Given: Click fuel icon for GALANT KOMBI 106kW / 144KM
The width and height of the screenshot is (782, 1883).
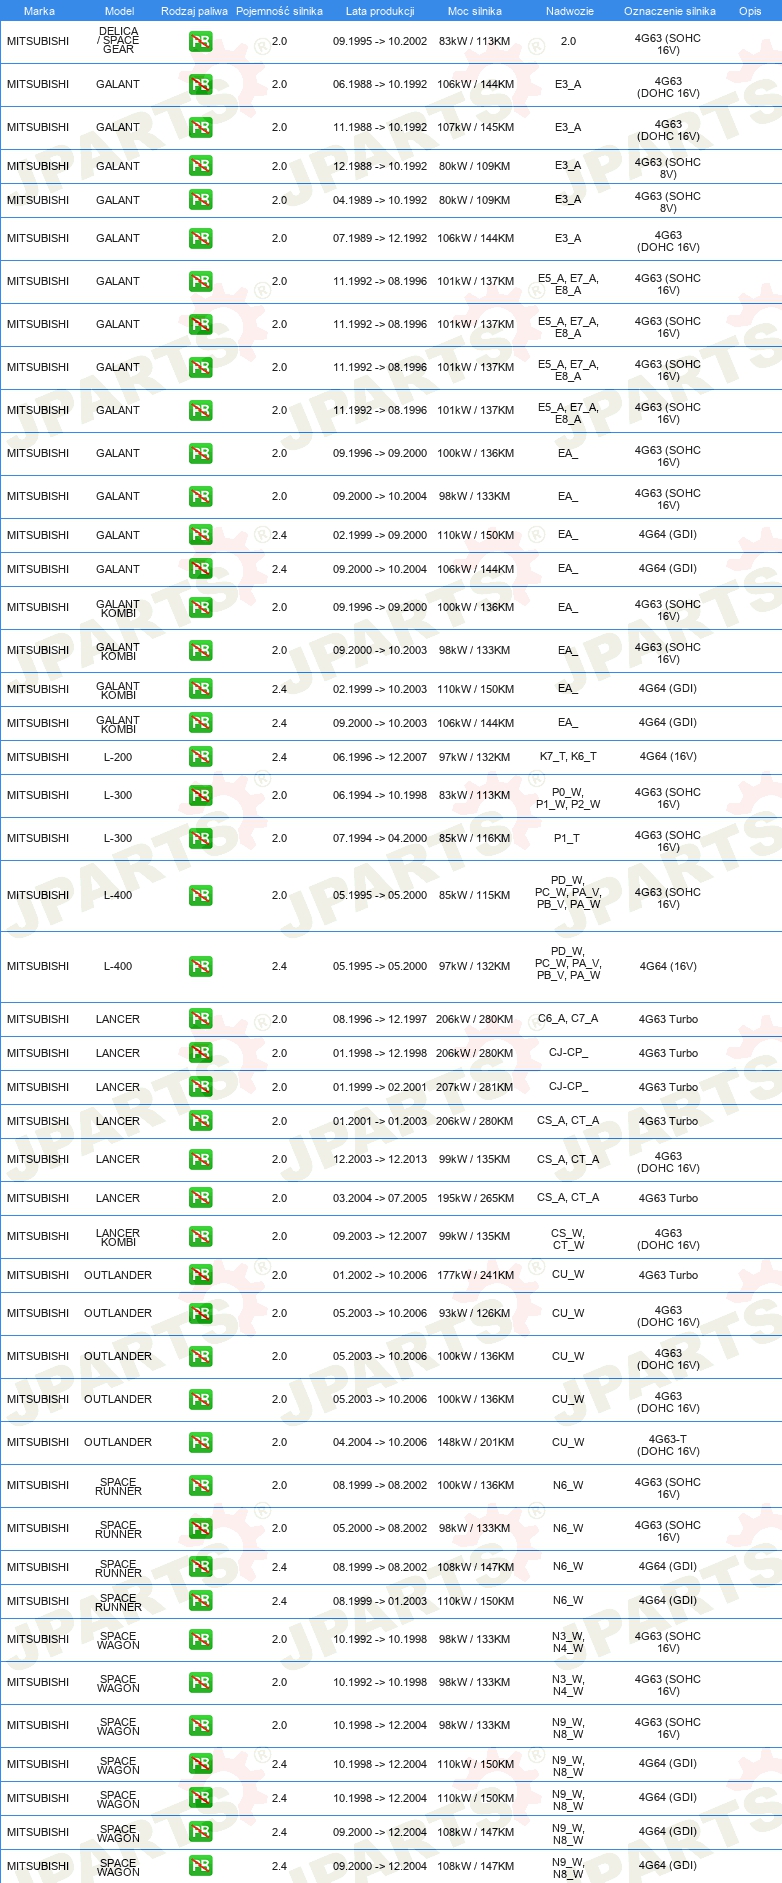Looking at the screenshot, I should 201,723.
